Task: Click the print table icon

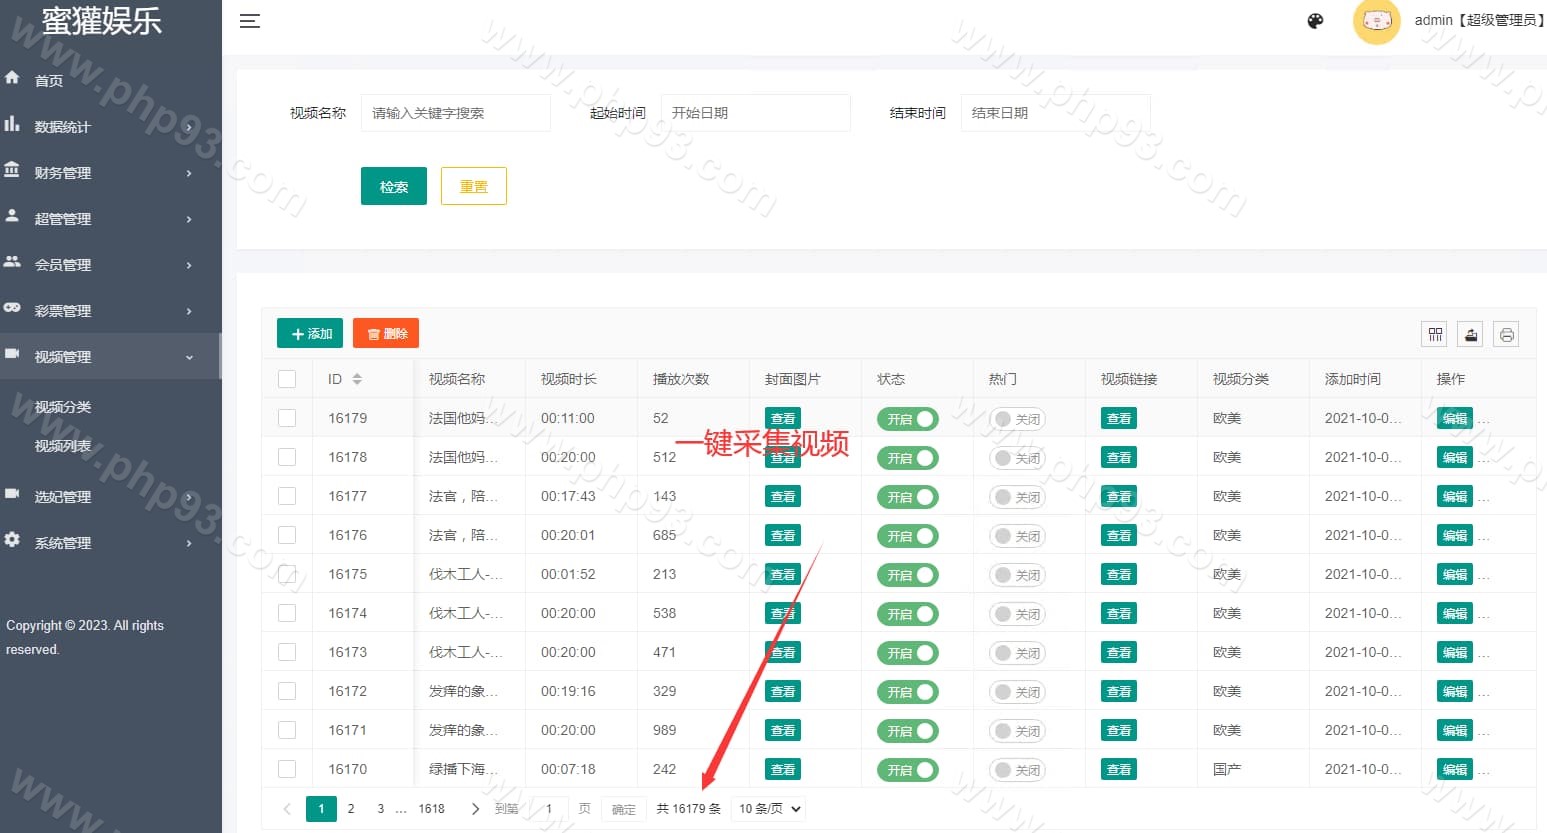Action: click(1506, 335)
